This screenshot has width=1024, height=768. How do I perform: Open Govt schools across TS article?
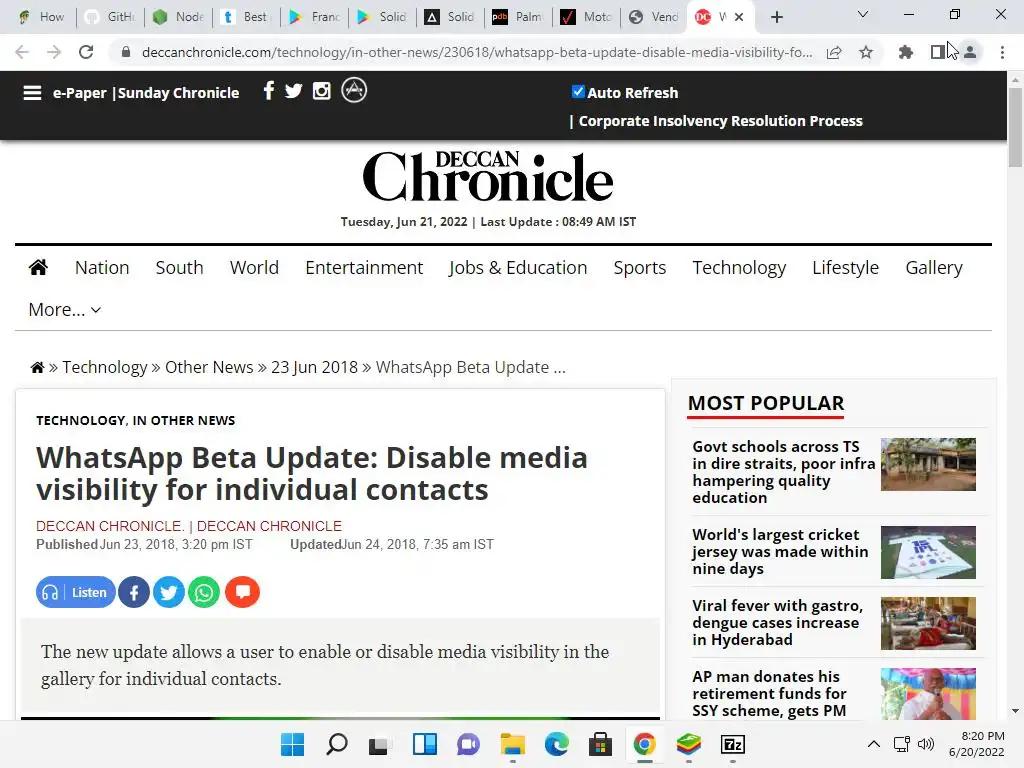pyautogui.click(x=783, y=472)
